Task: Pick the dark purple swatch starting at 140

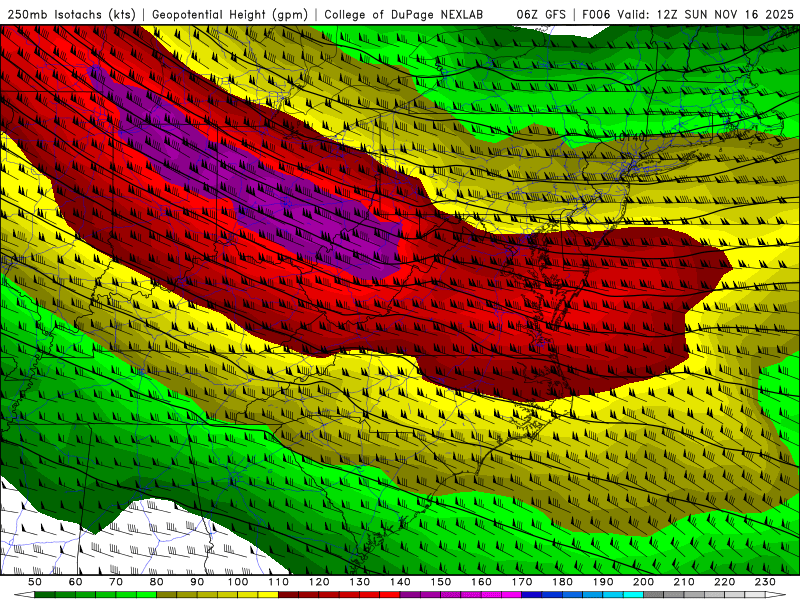Action: click(410, 594)
